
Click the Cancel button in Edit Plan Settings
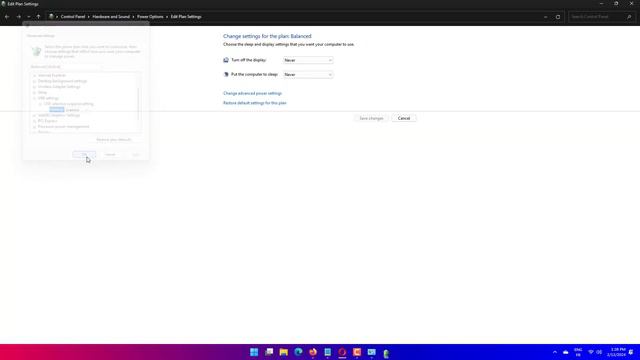[404, 118]
